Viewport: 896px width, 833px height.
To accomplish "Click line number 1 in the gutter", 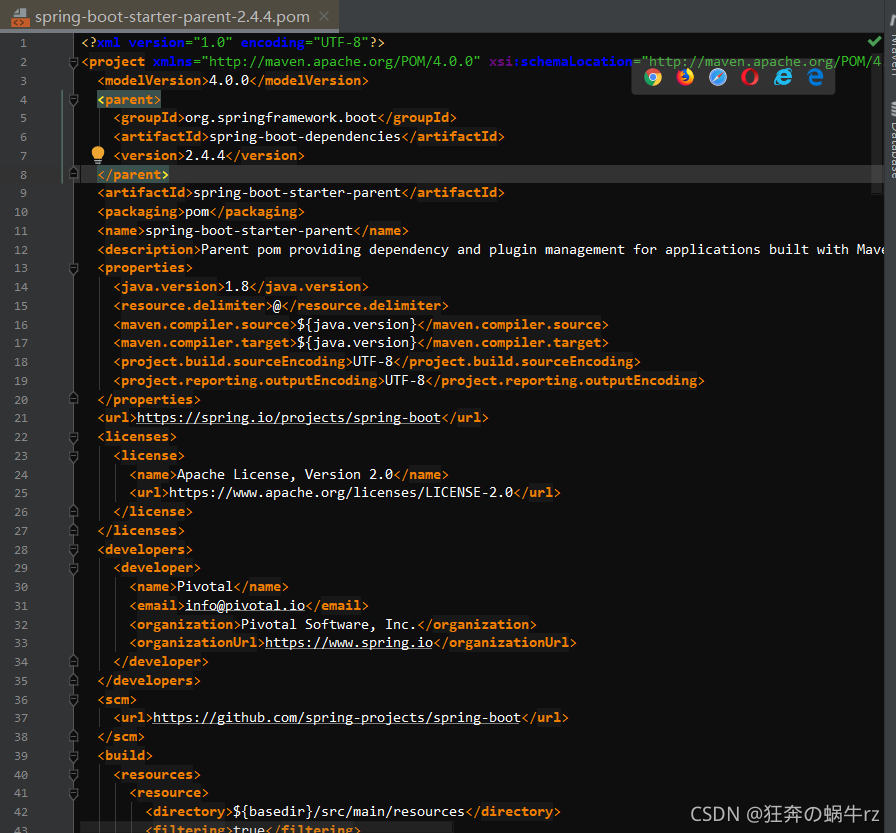I will coord(23,43).
